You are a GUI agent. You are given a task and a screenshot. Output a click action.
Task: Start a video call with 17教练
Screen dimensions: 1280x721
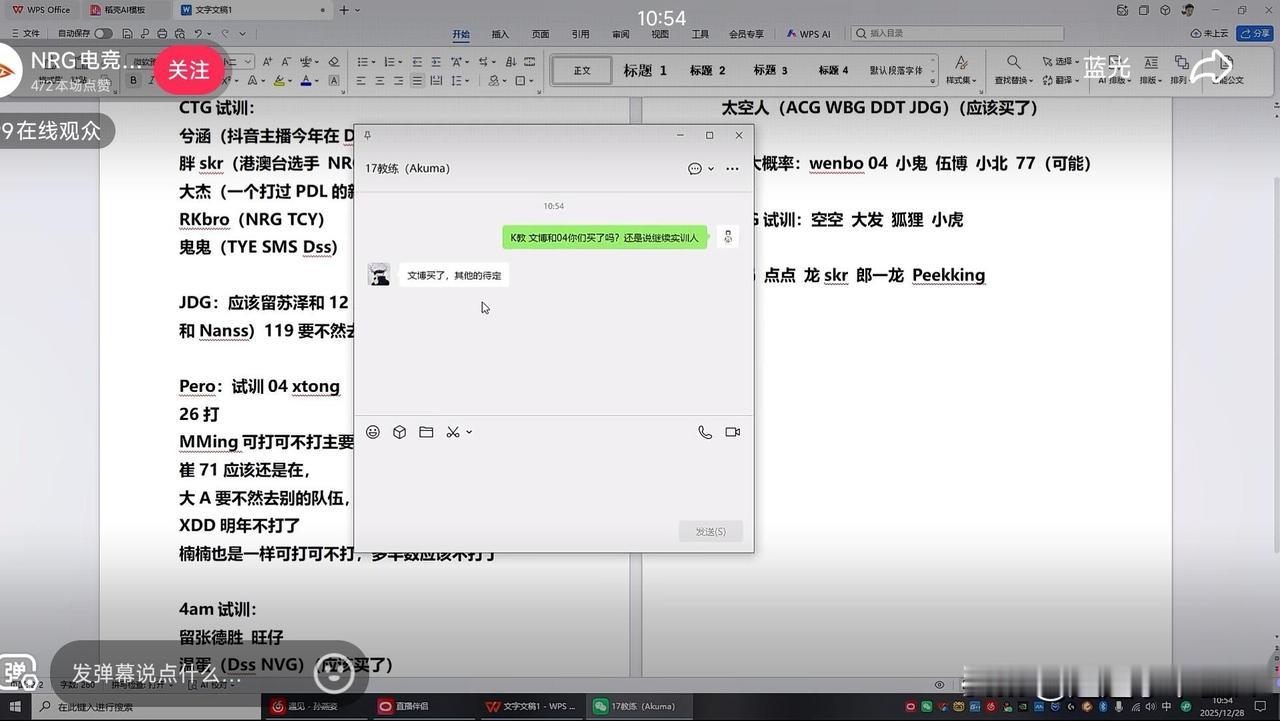click(733, 432)
